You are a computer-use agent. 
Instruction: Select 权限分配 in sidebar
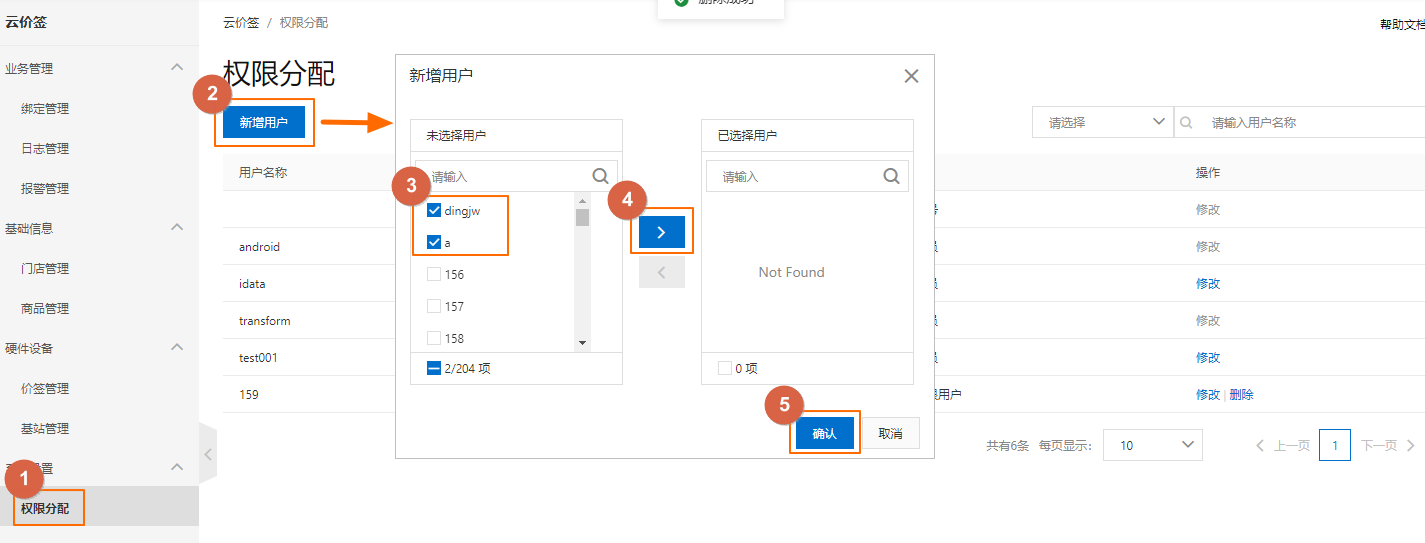45,508
